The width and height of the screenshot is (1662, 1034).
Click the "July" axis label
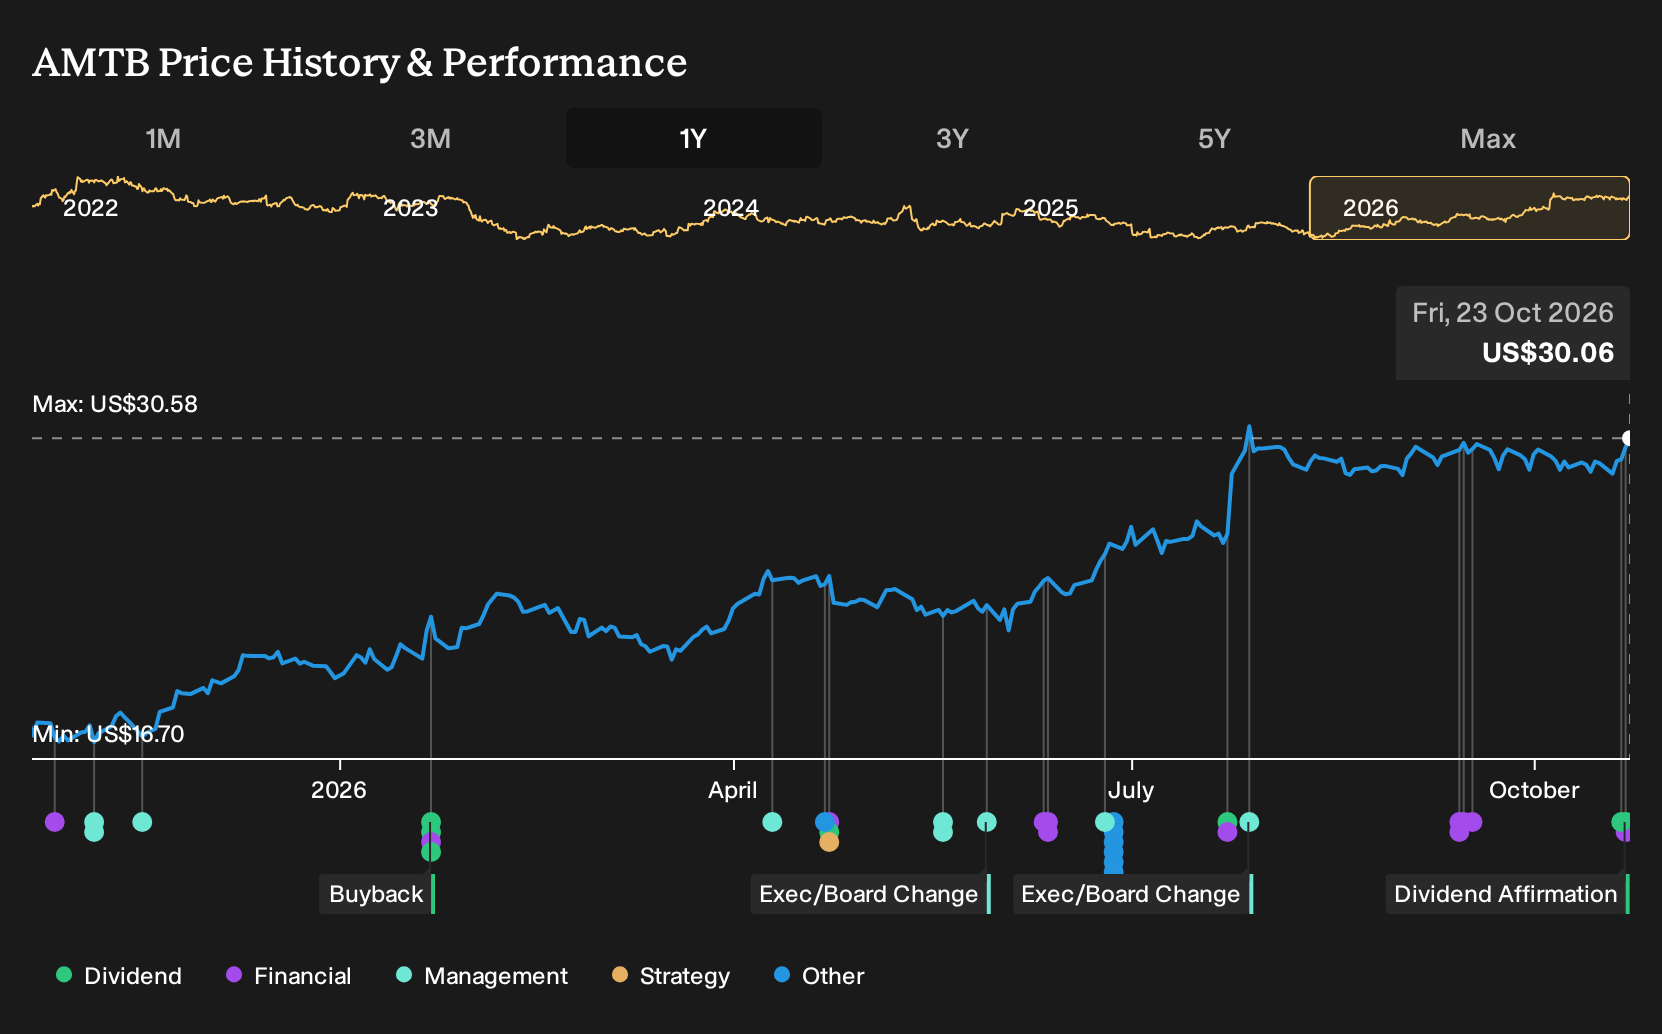pyautogui.click(x=1131, y=790)
